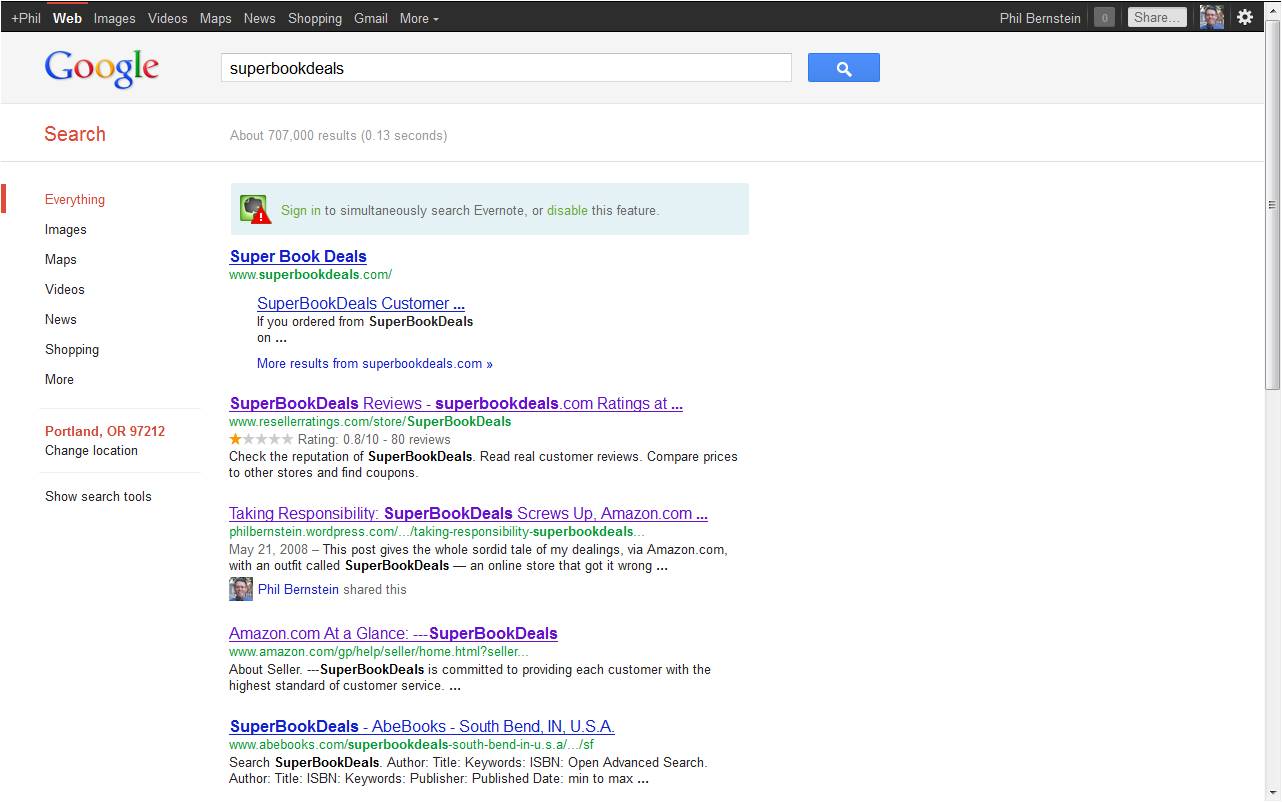Click the blue magnifier search button

843,68
